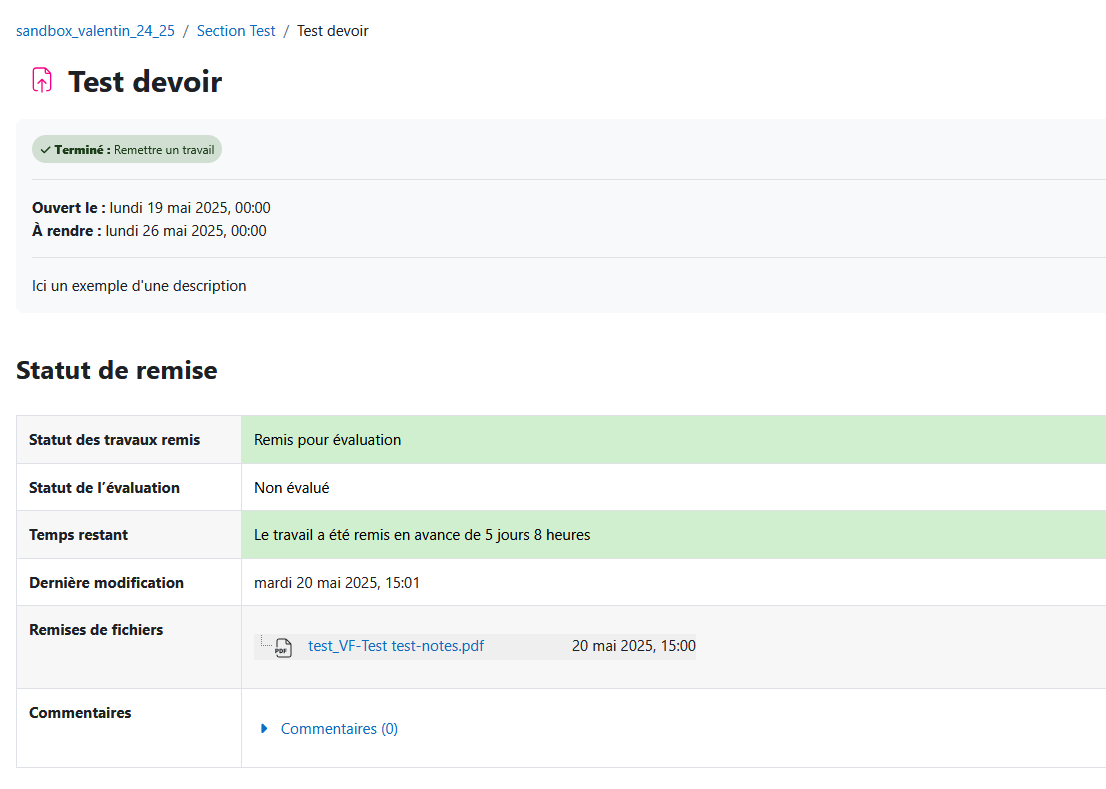Click the PDF file icon in Remises de fichiers
This screenshot has width=1106, height=789.
284,647
